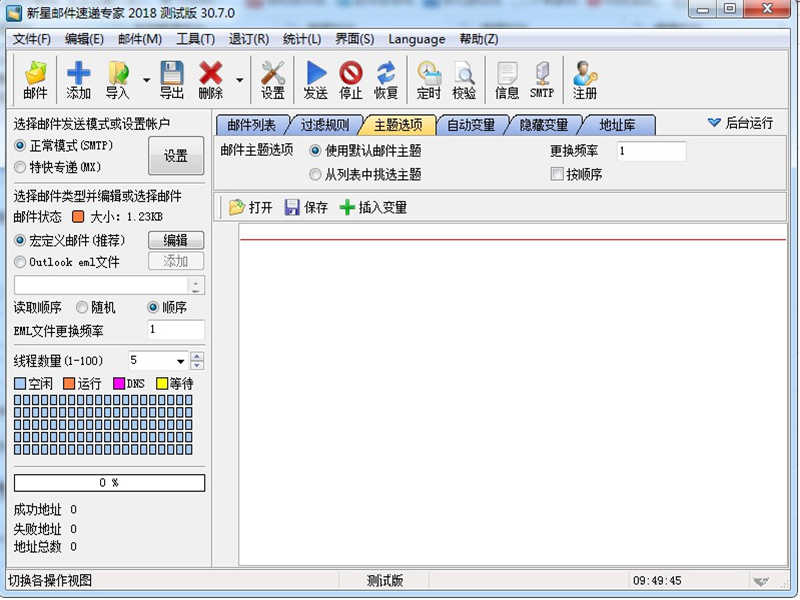Click the 更换频率 input field
The image size is (800, 600).
pos(651,151)
